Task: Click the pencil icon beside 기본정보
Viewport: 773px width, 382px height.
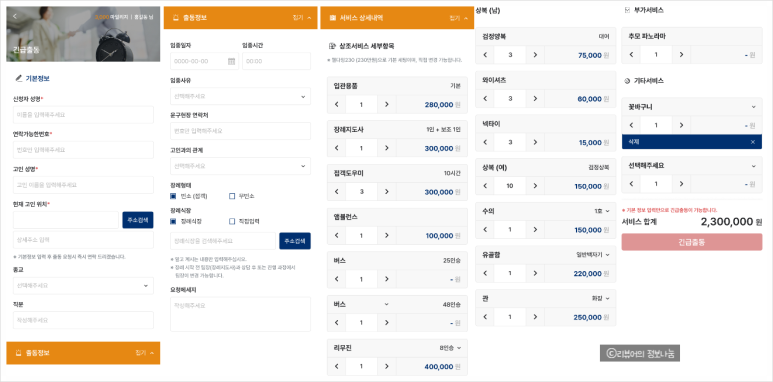Action: (19, 78)
